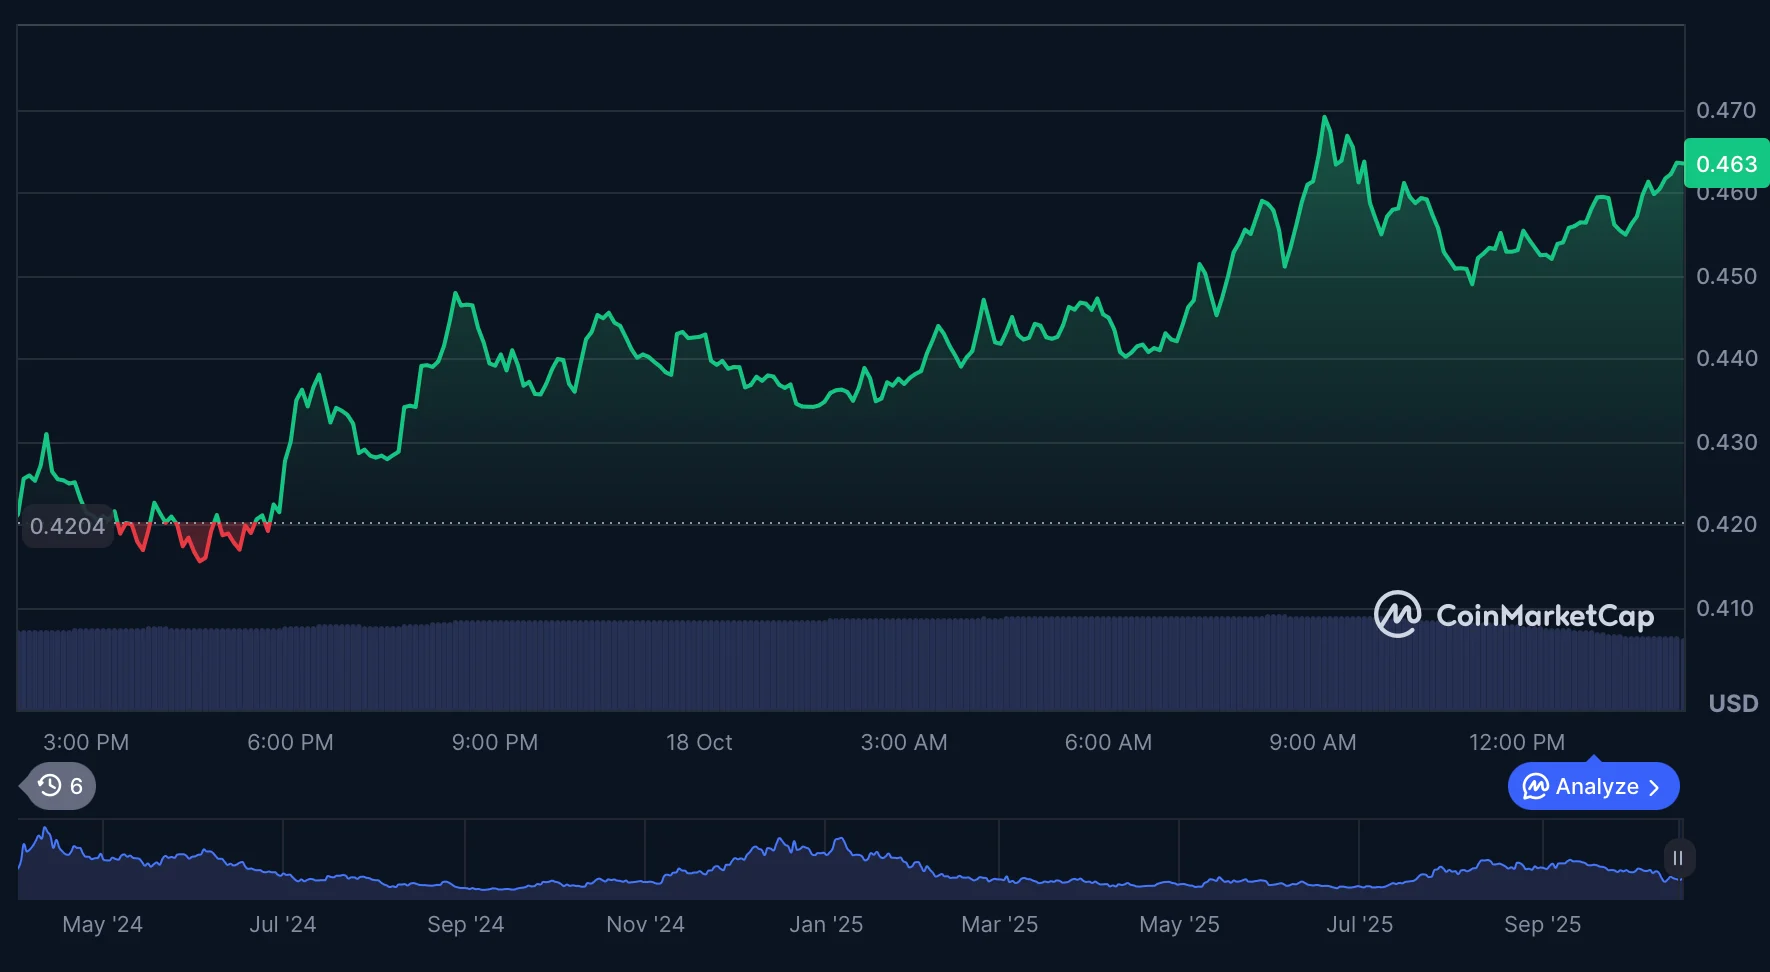Click the range slider handle on timeline

click(1678, 858)
